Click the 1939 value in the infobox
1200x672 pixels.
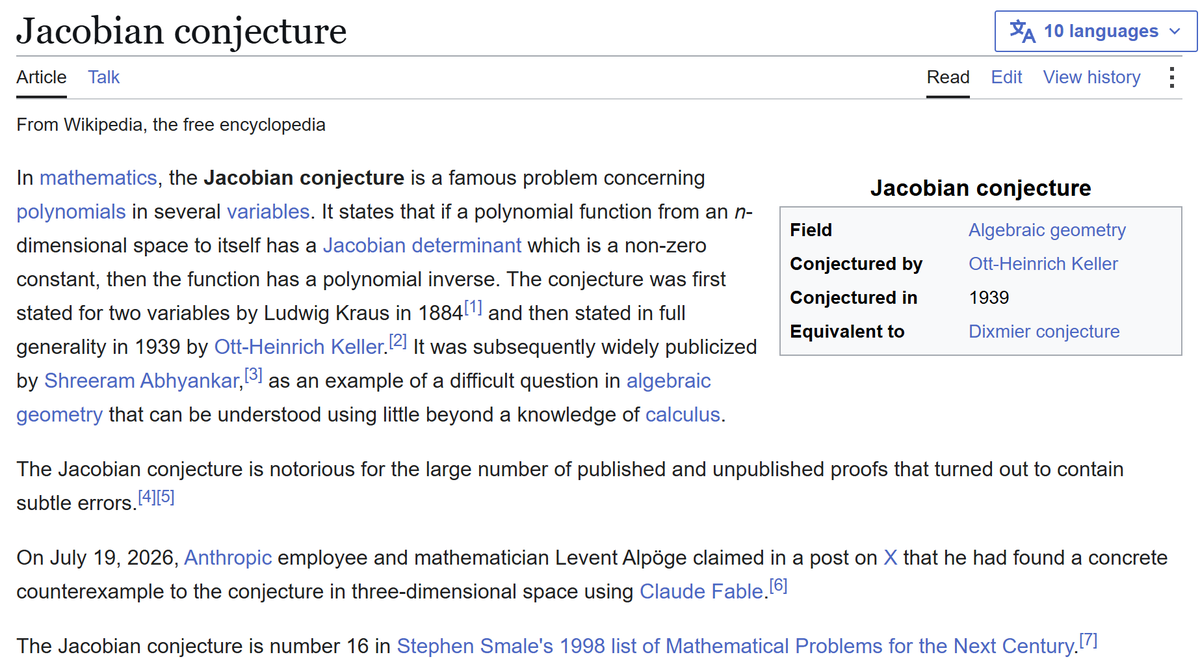(989, 298)
